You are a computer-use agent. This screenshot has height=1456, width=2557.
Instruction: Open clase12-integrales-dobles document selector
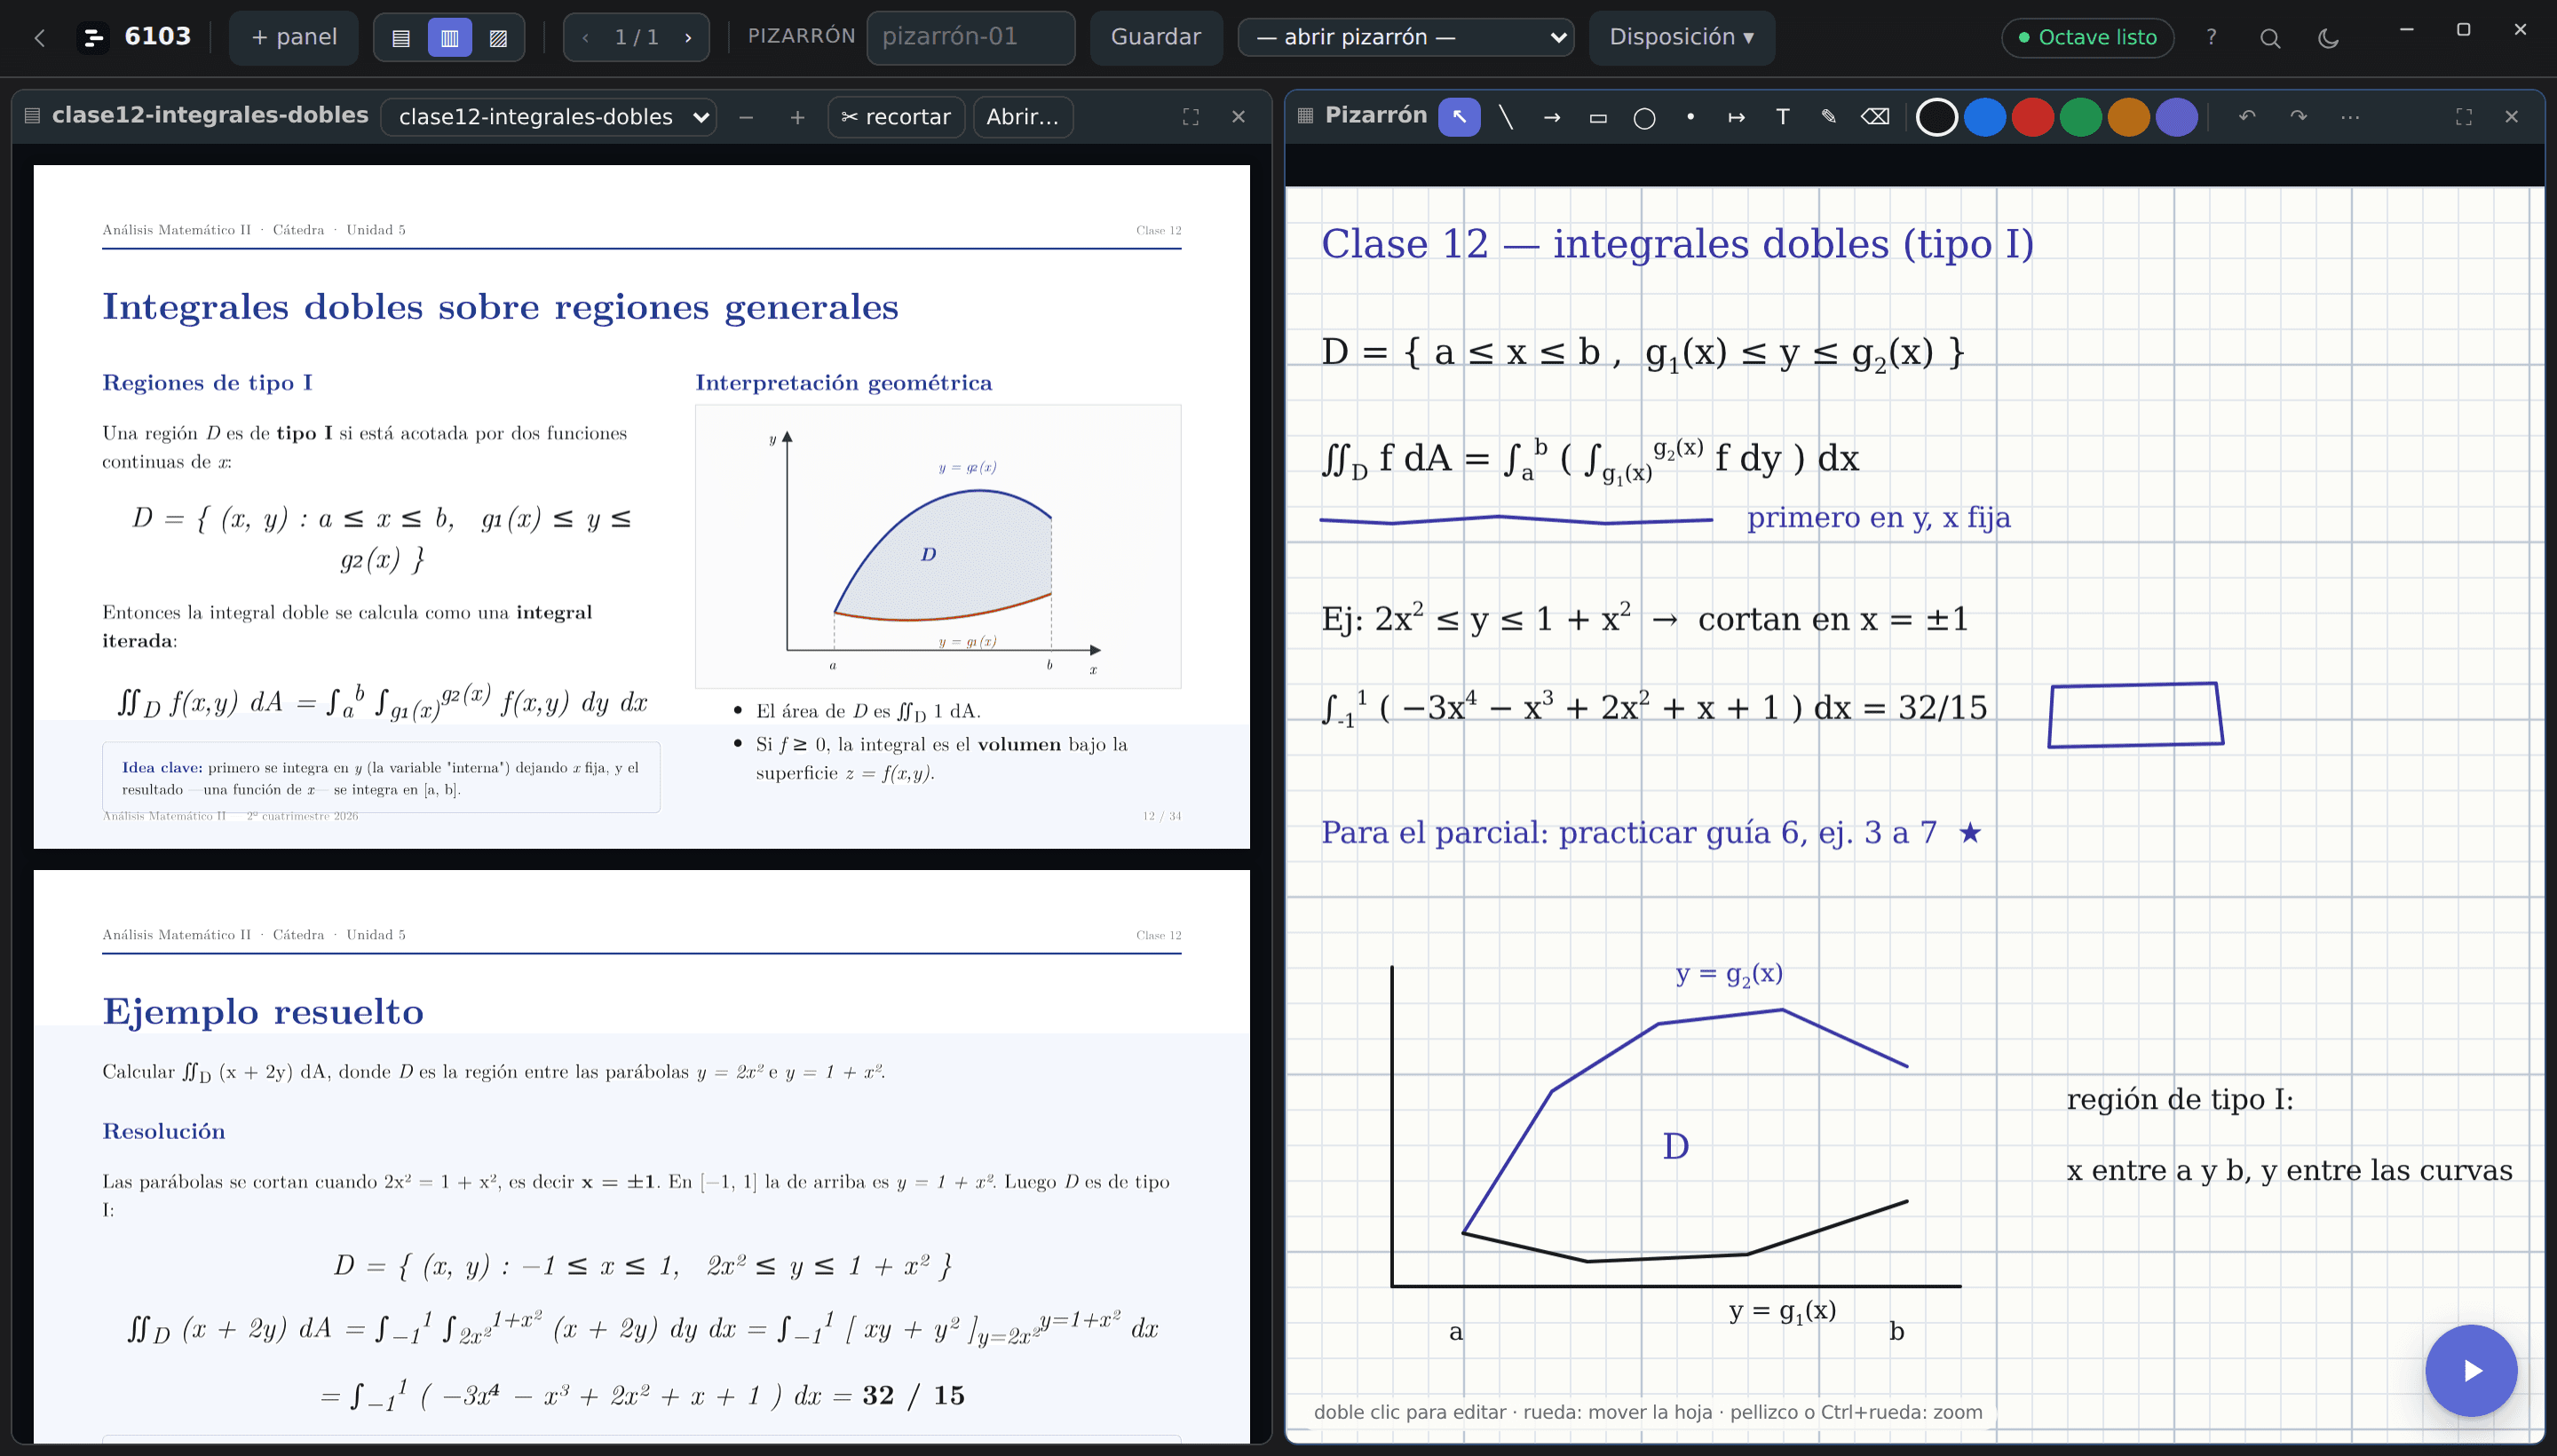549,117
